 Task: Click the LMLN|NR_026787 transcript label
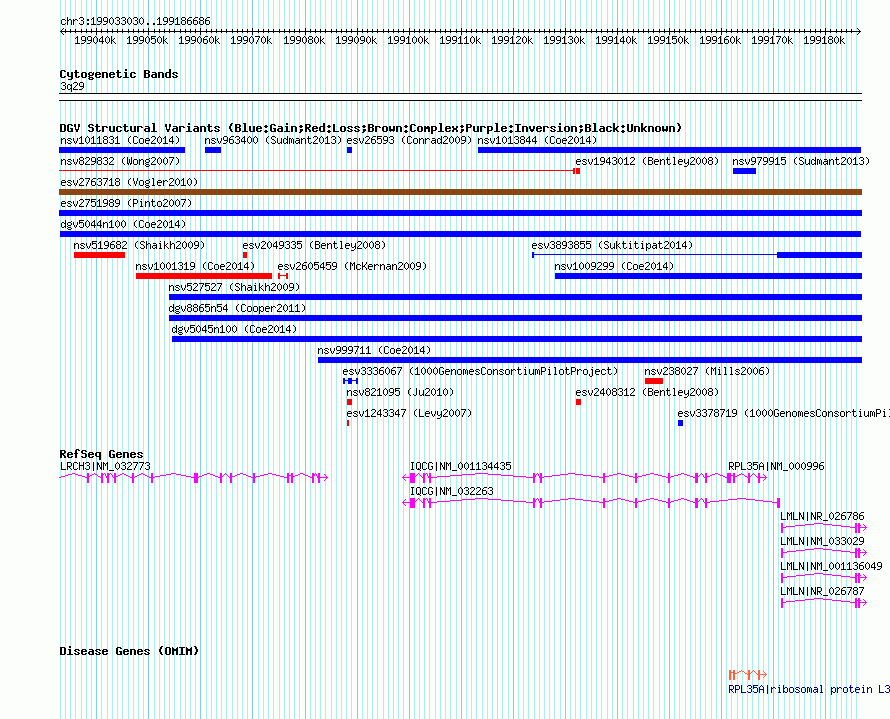click(822, 591)
